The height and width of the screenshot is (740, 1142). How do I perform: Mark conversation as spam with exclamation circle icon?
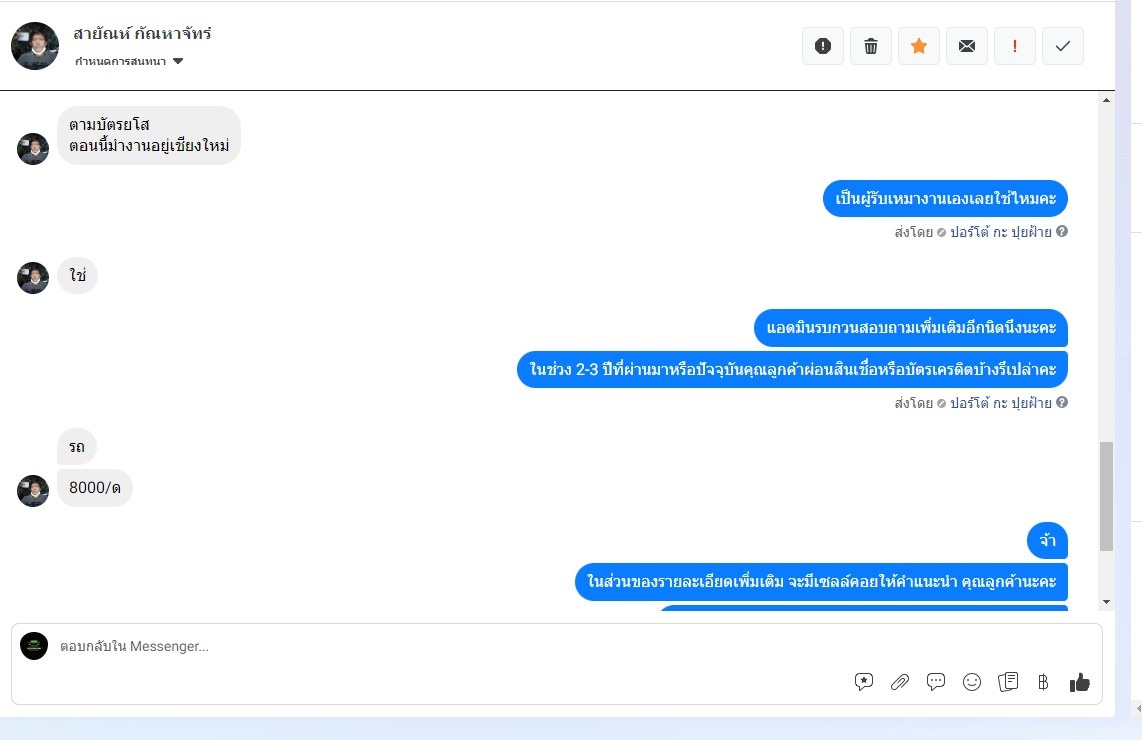(823, 46)
